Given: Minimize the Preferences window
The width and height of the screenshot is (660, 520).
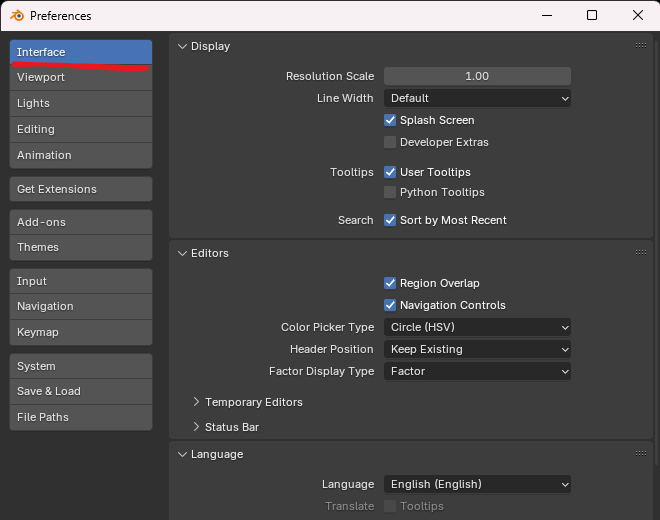Looking at the screenshot, I should [547, 16].
